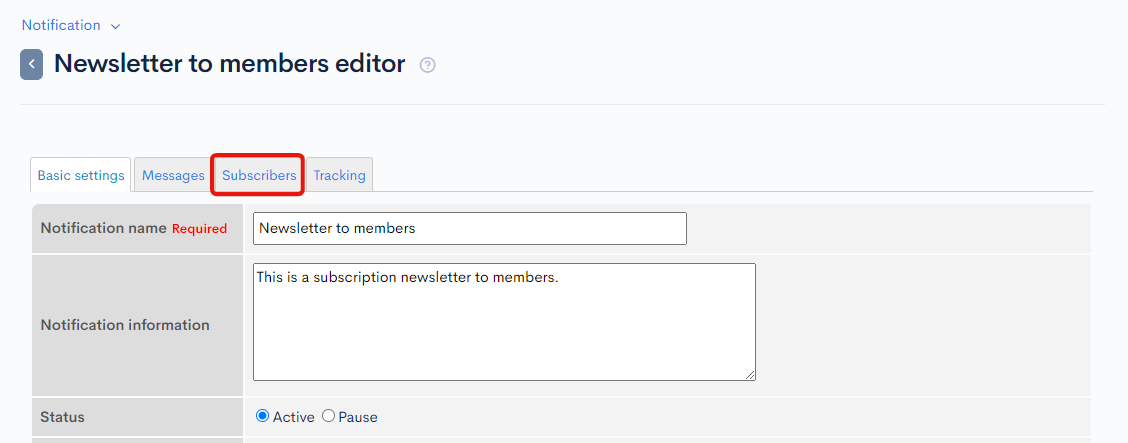Click the red Required marker

click(199, 229)
